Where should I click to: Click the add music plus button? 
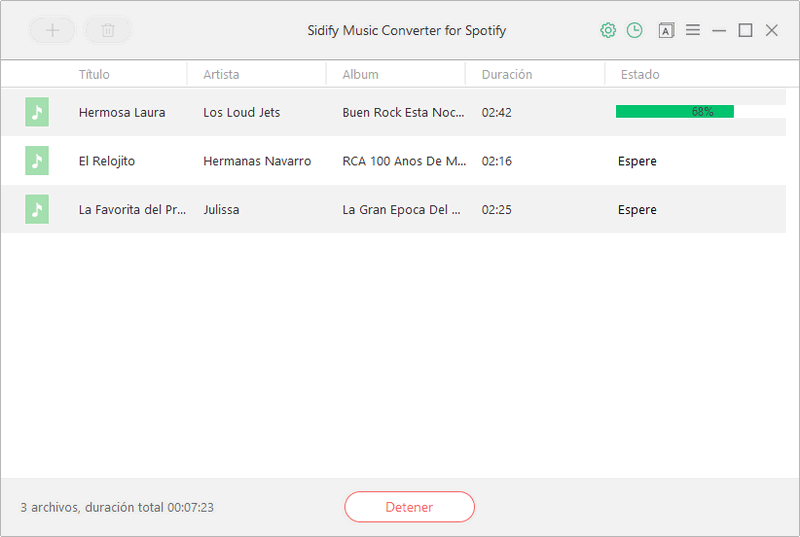click(x=52, y=30)
